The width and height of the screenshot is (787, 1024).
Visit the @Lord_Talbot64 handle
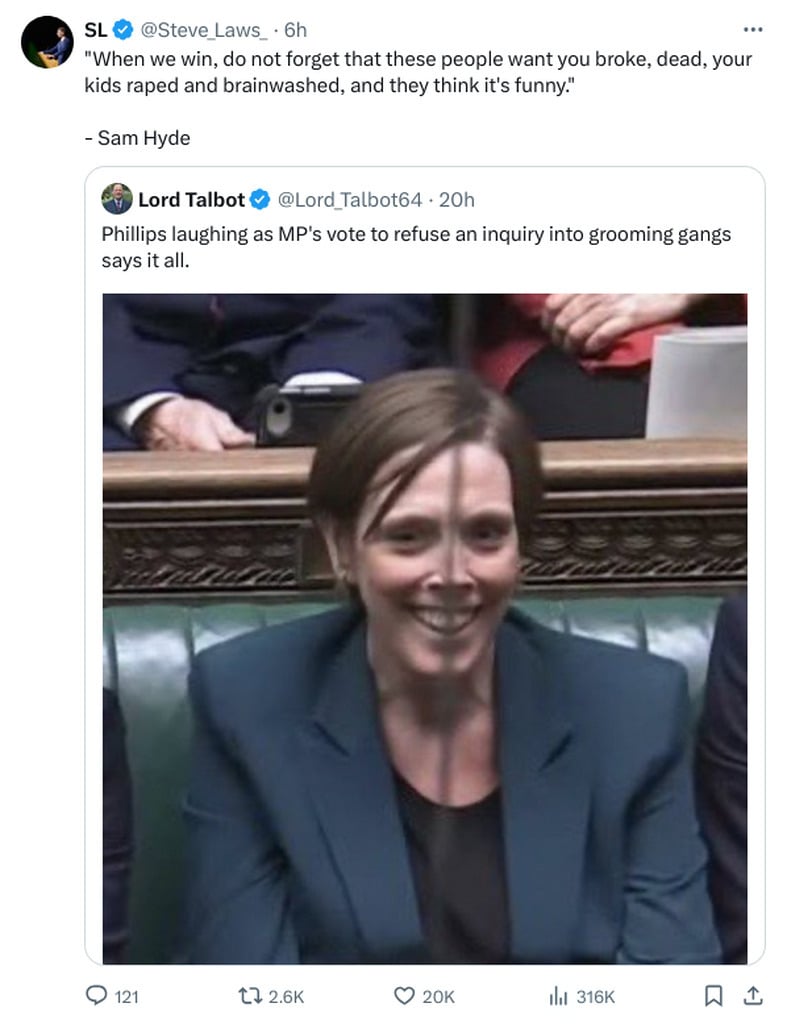(350, 199)
